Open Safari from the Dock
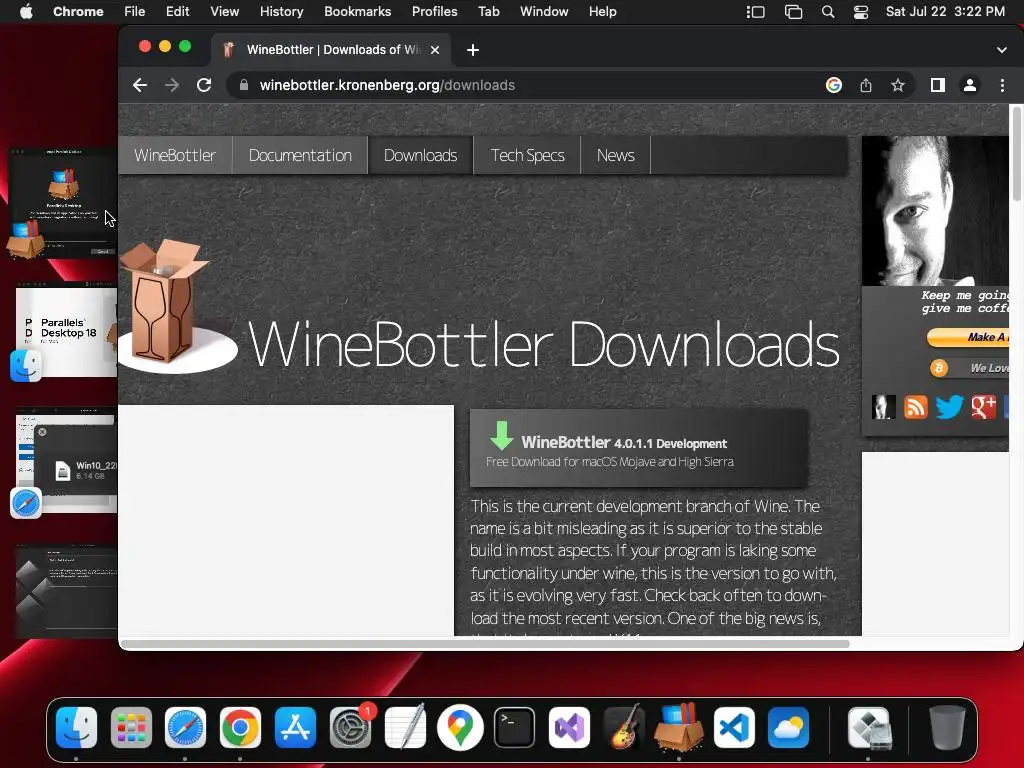 click(x=185, y=728)
